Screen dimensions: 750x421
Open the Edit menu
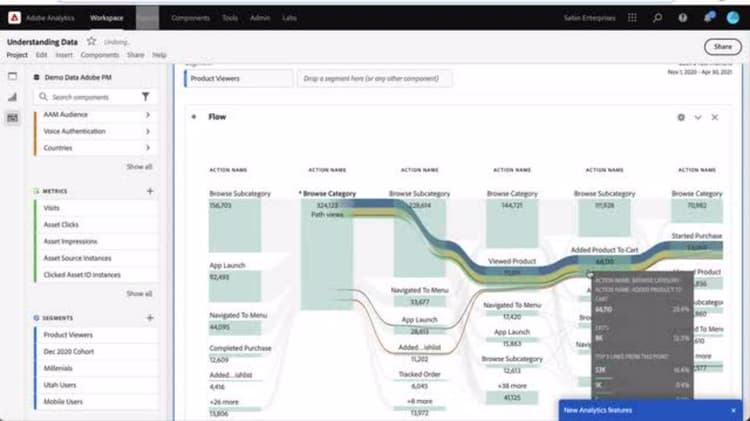41,55
